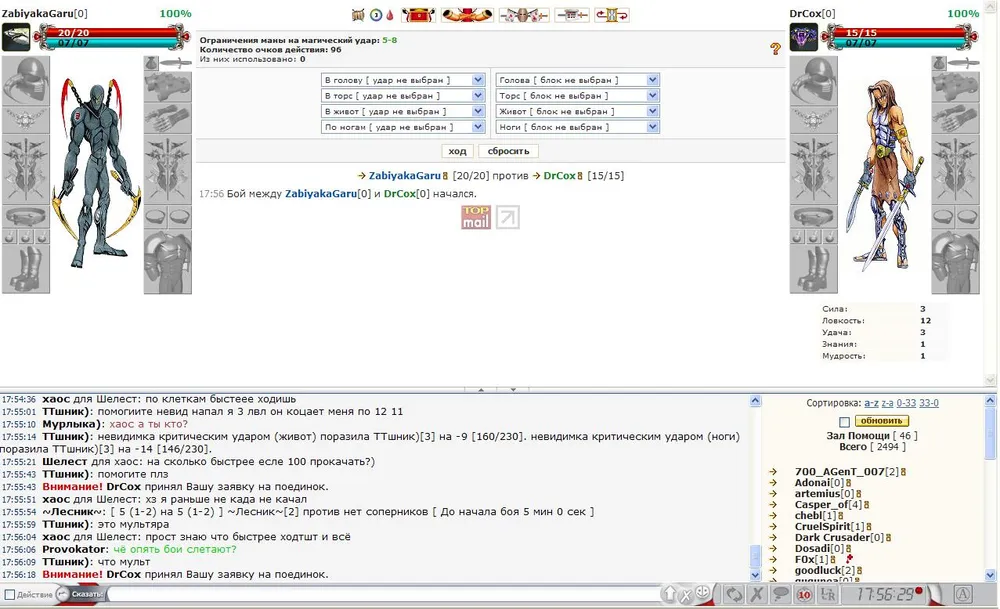The width and height of the screenshot is (1000, 609).
Task: Toggle the checkbox beside обновить button
Action: [x=844, y=422]
